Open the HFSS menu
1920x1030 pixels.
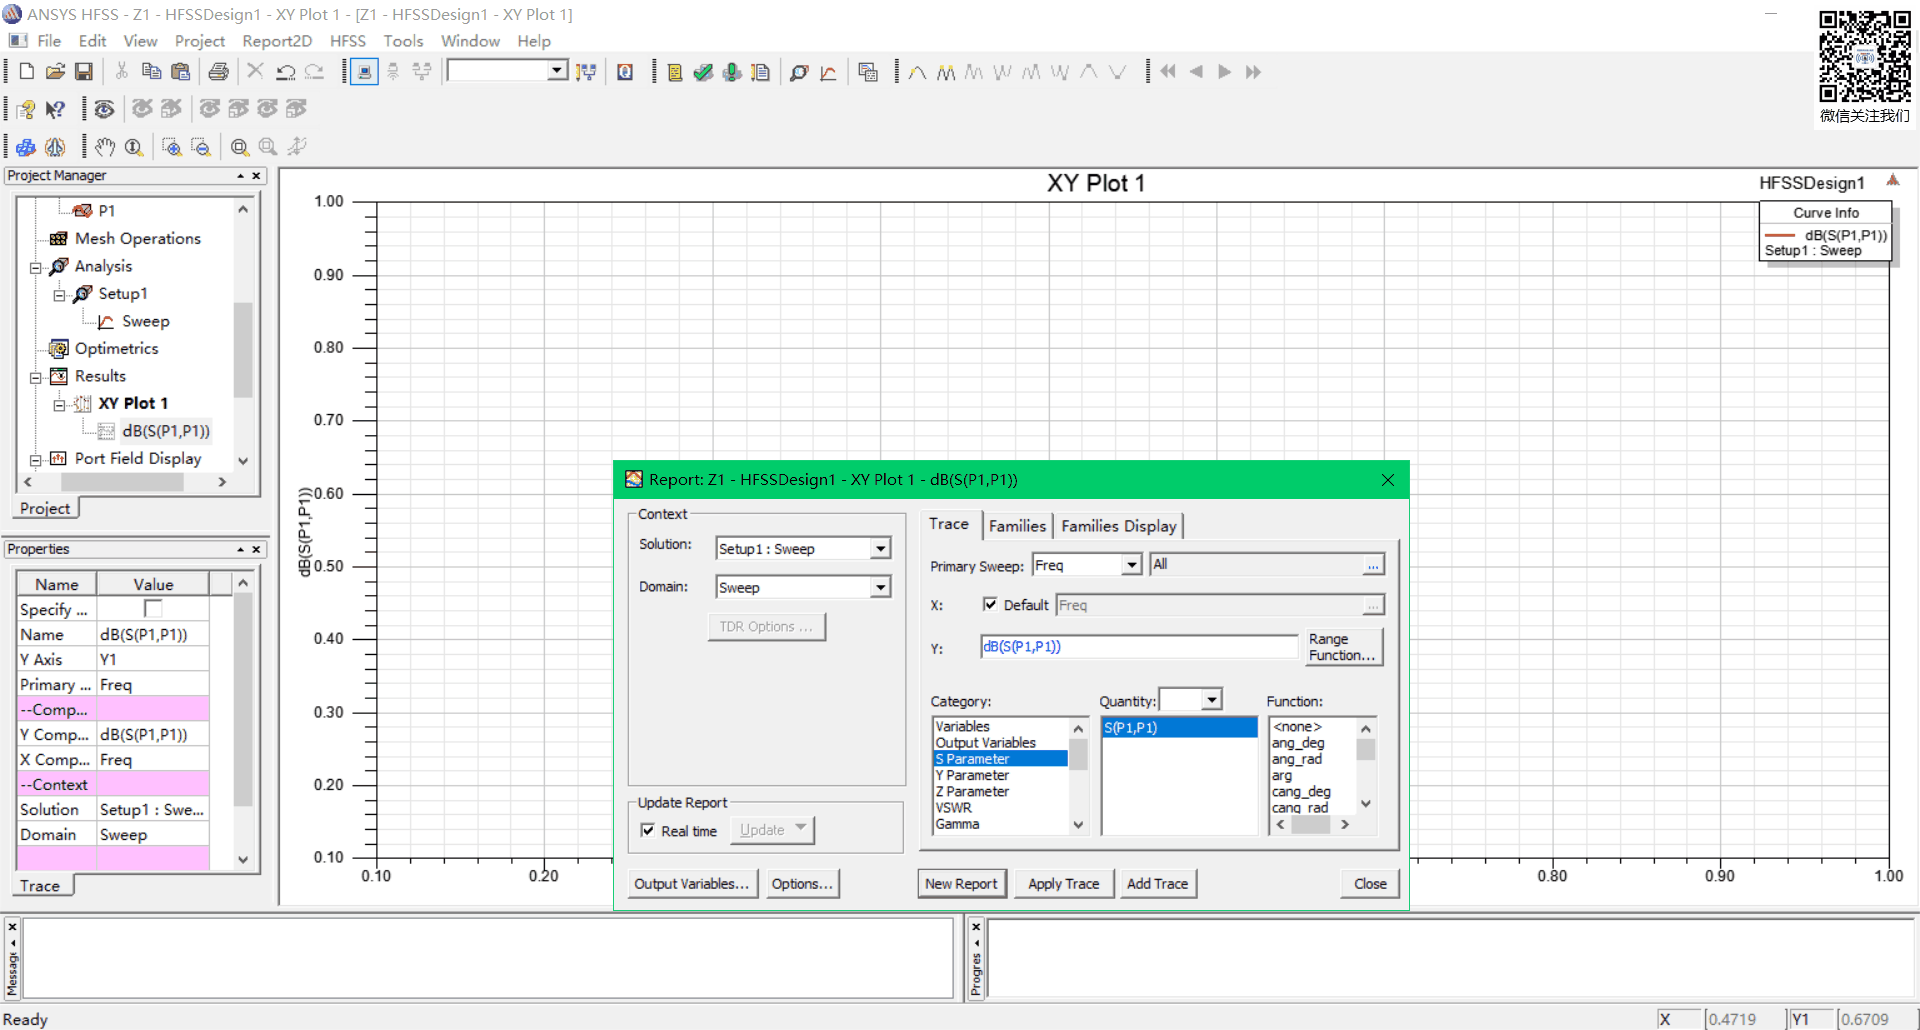347,41
